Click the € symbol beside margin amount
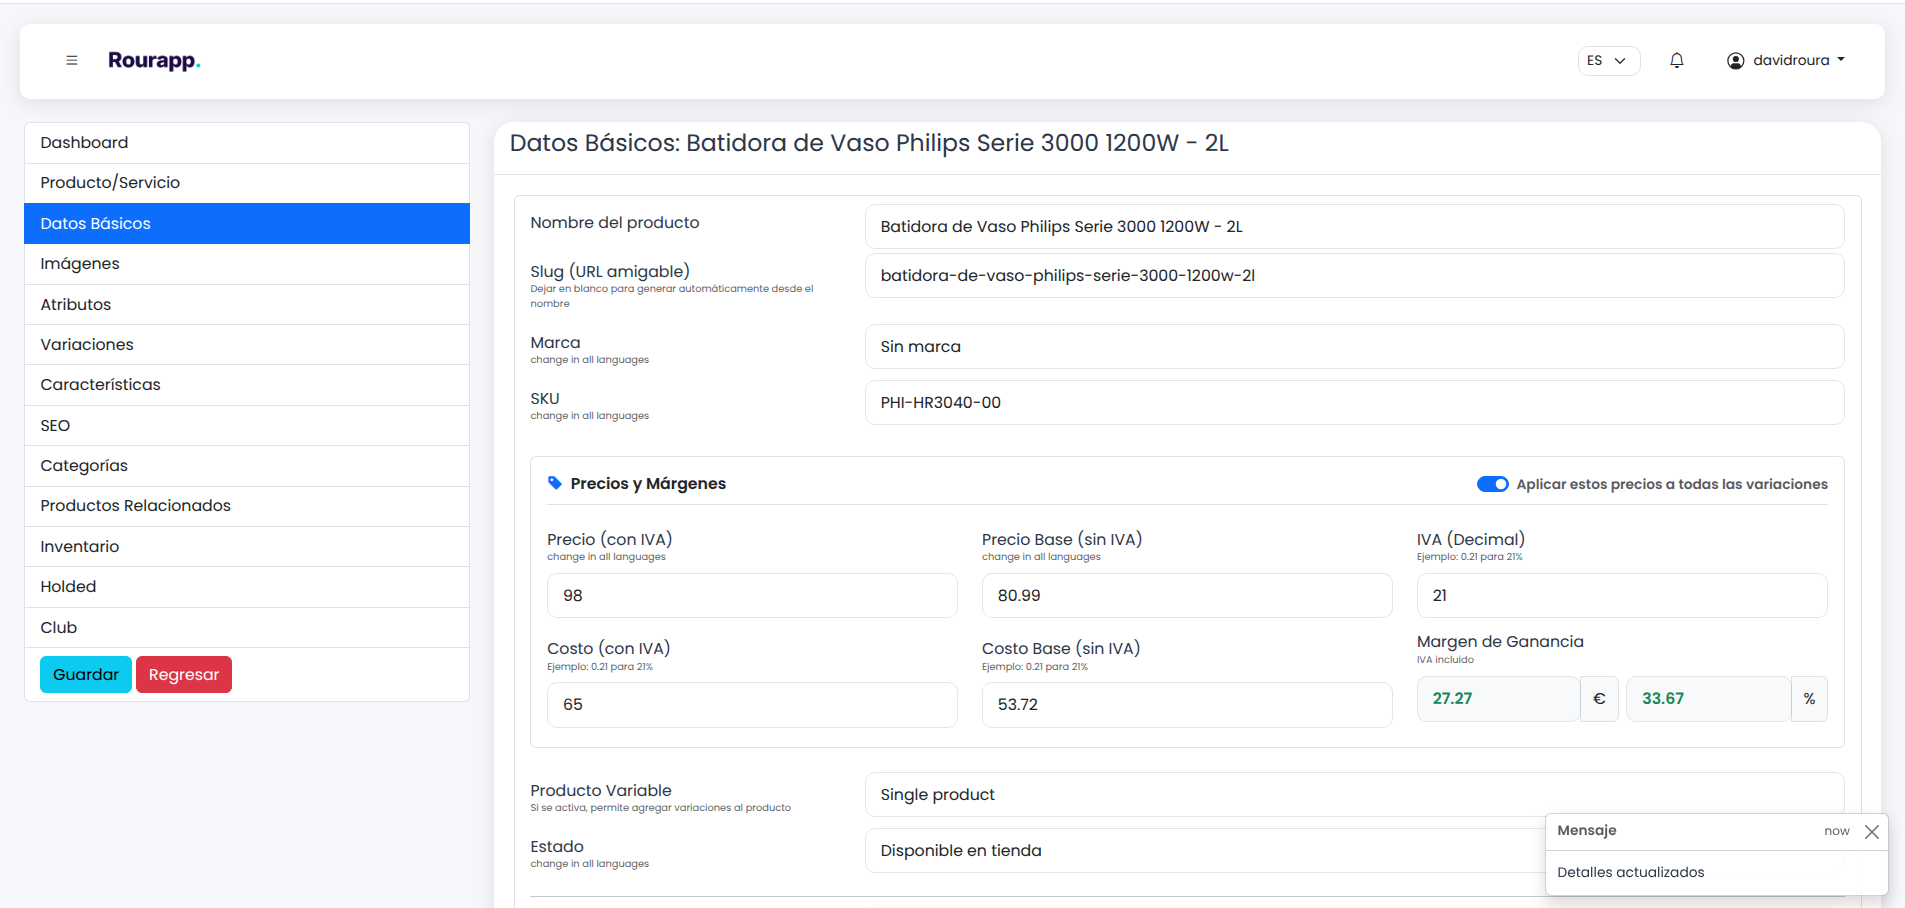Screen dimensions: 1905x908 1599,699
